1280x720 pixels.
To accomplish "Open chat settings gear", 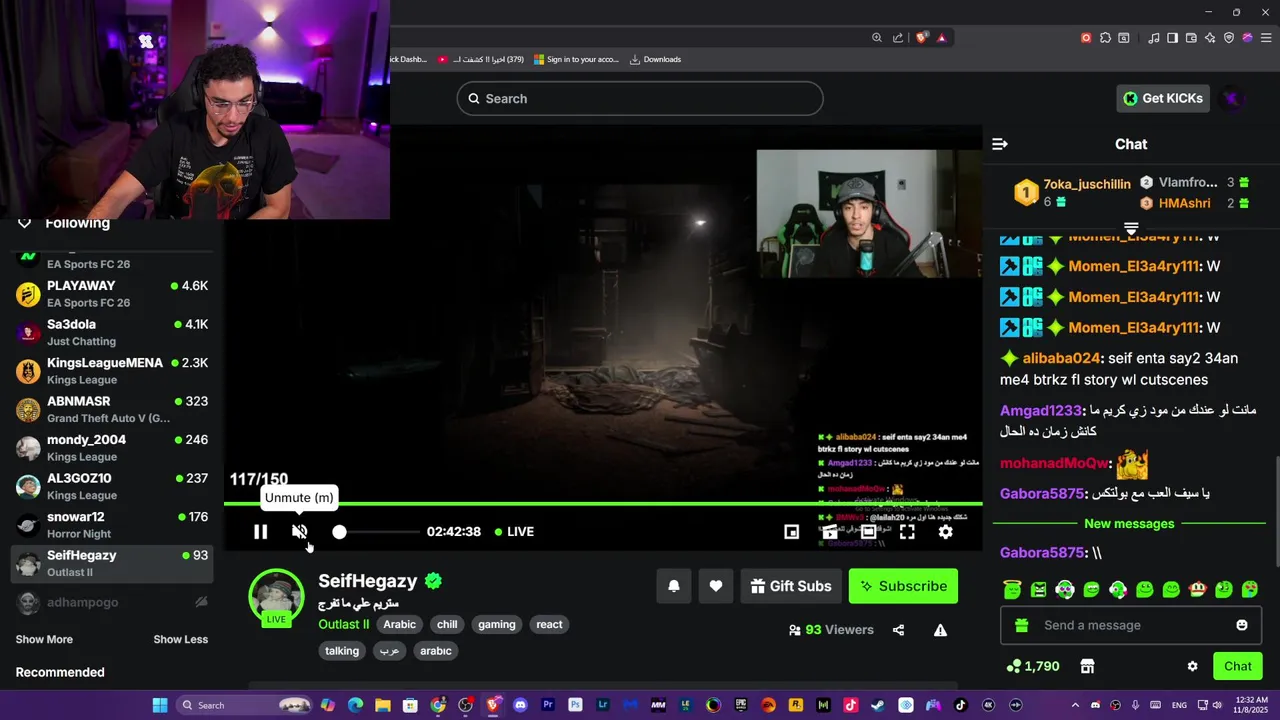I will click(x=1192, y=666).
